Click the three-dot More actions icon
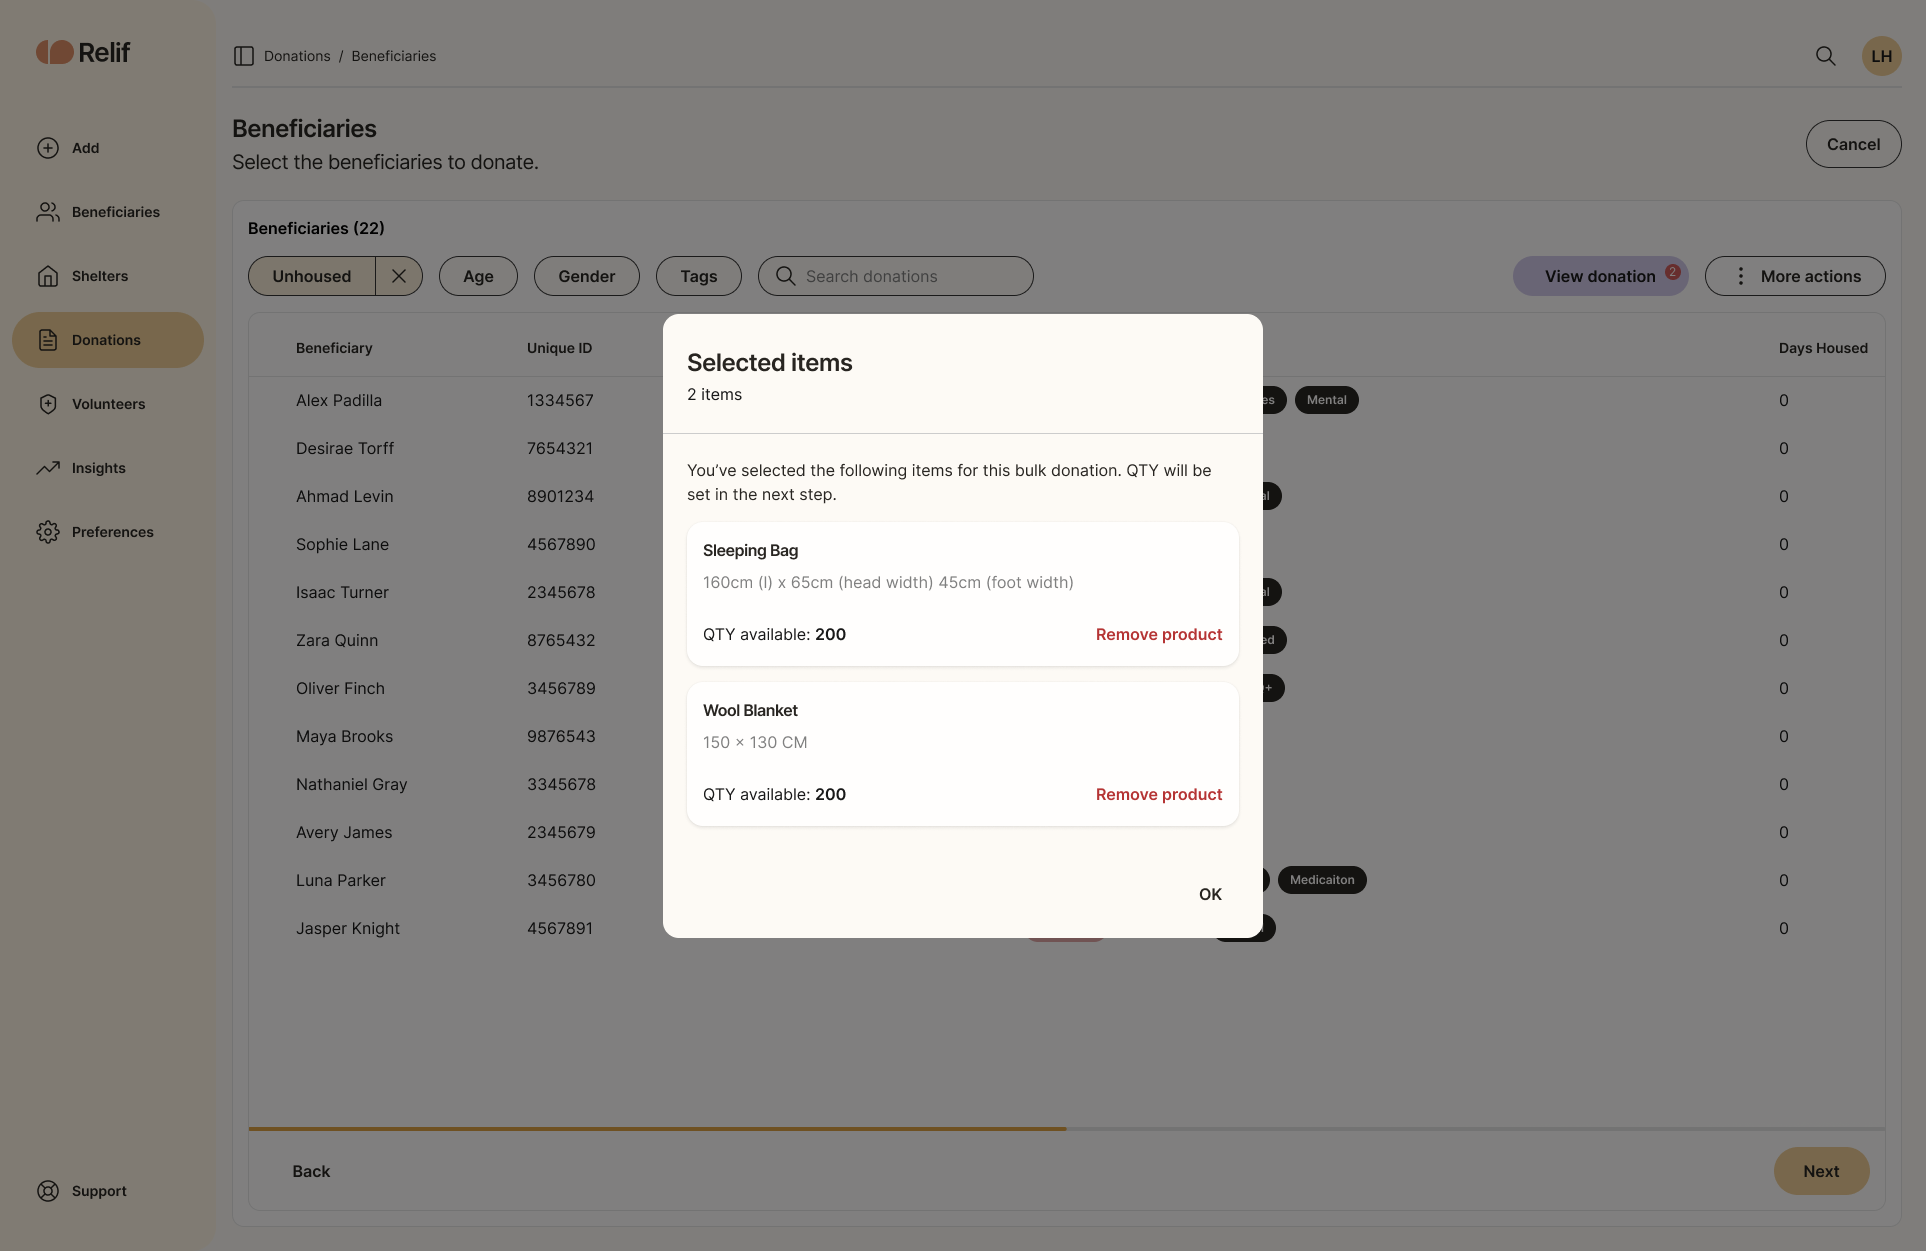1926x1251 pixels. [x=1740, y=276]
